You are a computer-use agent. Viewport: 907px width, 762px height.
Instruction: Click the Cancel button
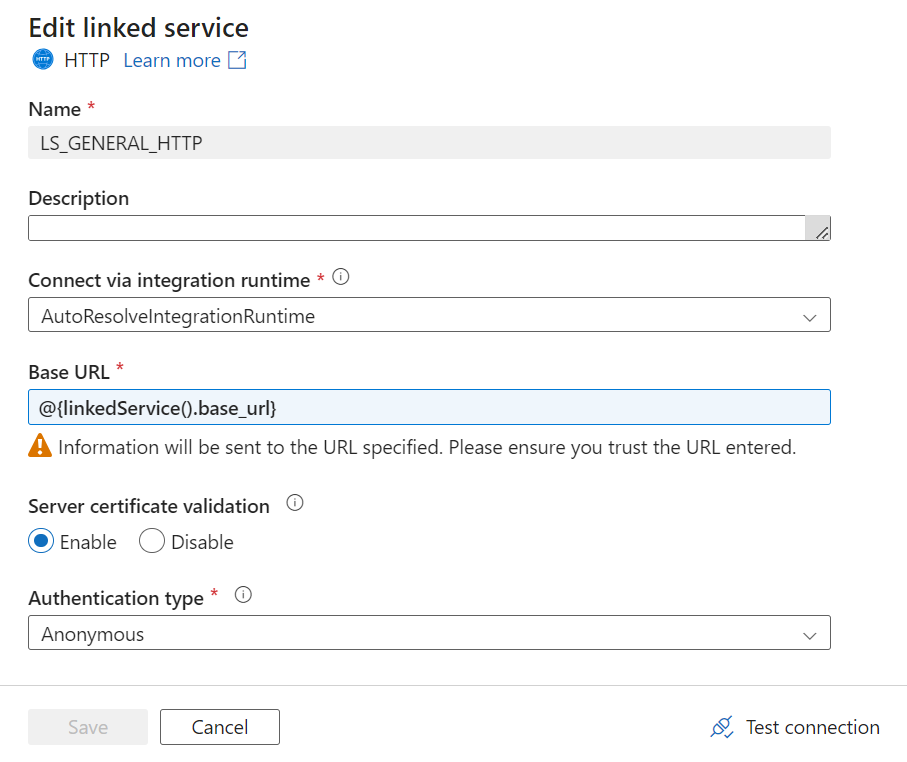click(220, 727)
